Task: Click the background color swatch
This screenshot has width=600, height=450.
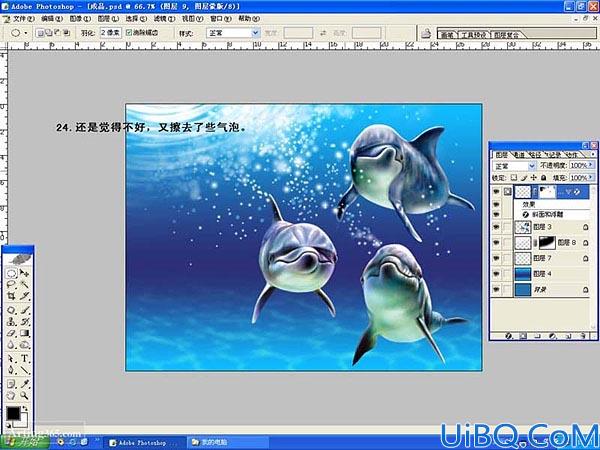Action: [x=23, y=422]
